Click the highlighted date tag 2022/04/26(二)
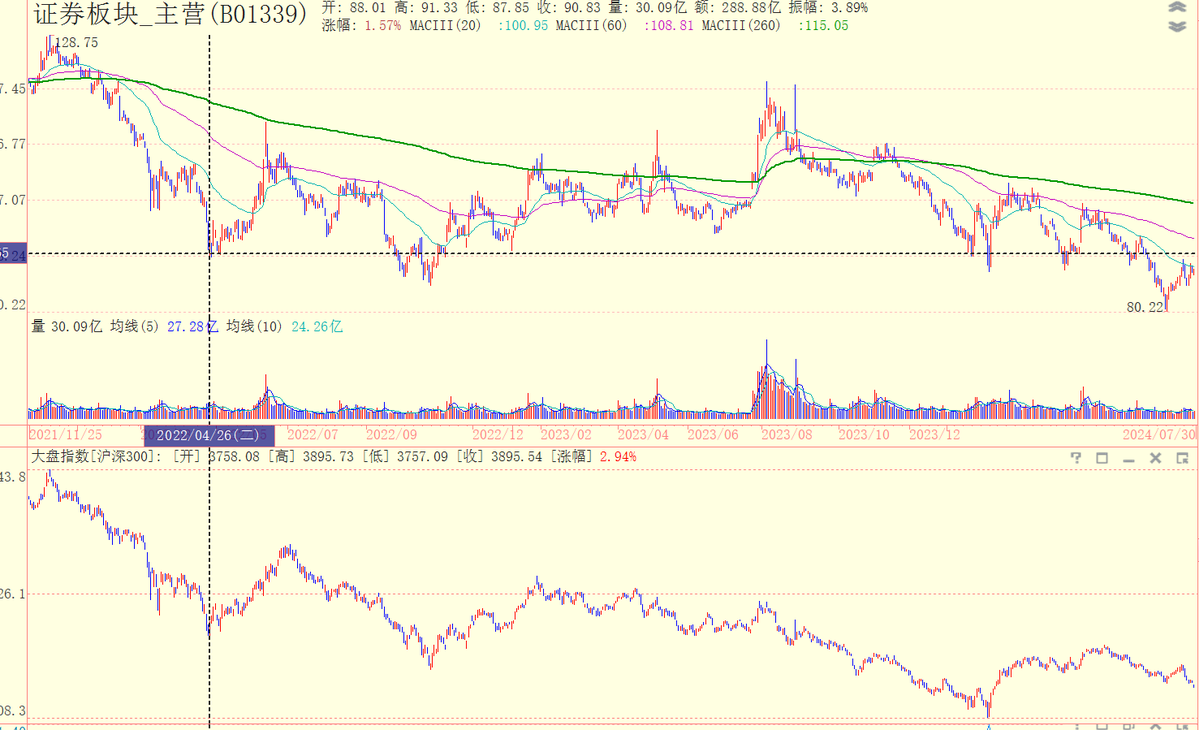Image resolution: width=1199 pixels, height=730 pixels. (208, 436)
